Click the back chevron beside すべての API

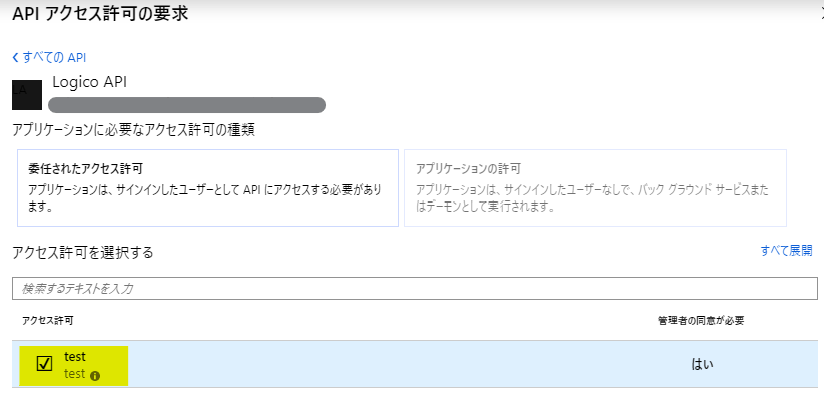tap(15, 57)
